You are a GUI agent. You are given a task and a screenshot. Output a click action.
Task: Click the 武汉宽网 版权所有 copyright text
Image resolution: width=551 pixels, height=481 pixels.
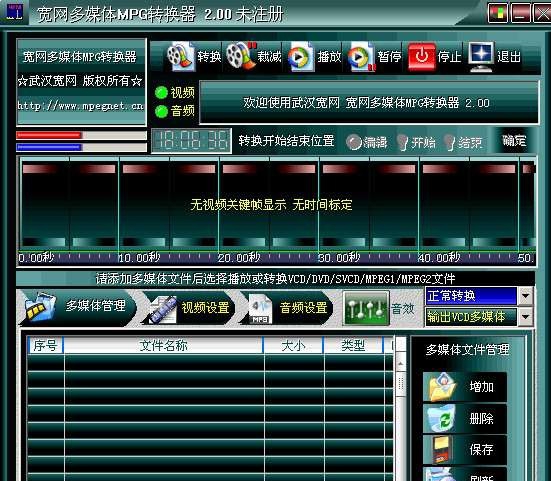pos(80,81)
